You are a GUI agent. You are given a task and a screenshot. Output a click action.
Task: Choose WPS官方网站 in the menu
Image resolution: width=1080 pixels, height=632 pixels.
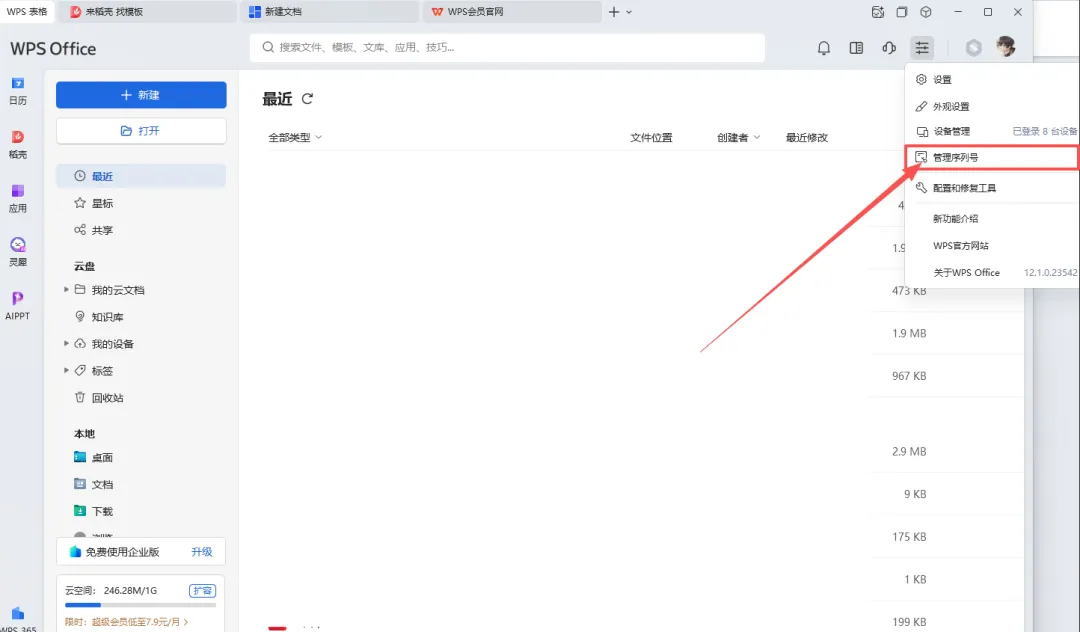992,246
